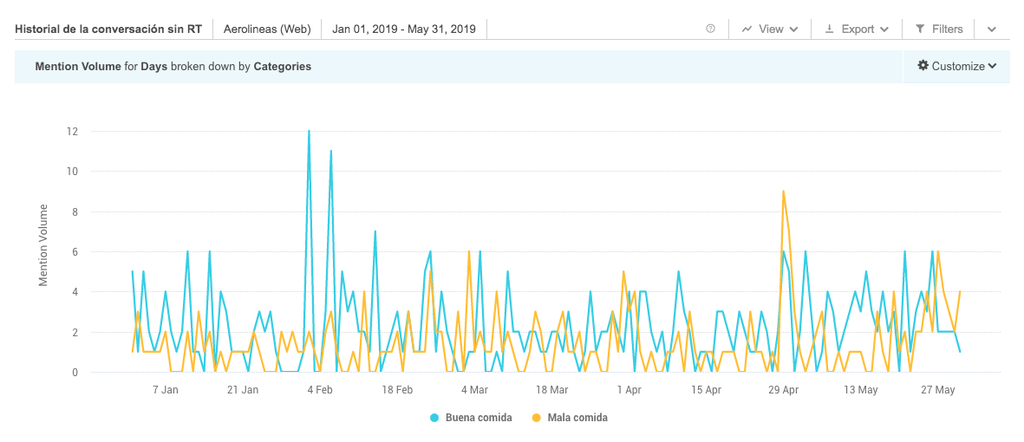This screenshot has height=442, width=1024.
Task: Expand the Export dropdown
Action: point(858,29)
